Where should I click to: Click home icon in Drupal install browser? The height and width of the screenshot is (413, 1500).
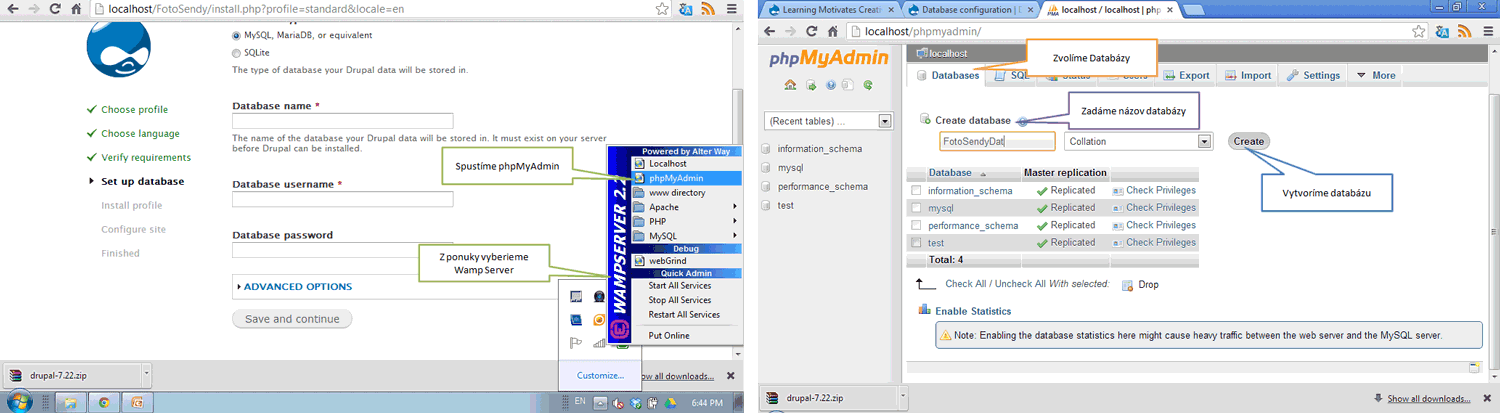pos(77,10)
